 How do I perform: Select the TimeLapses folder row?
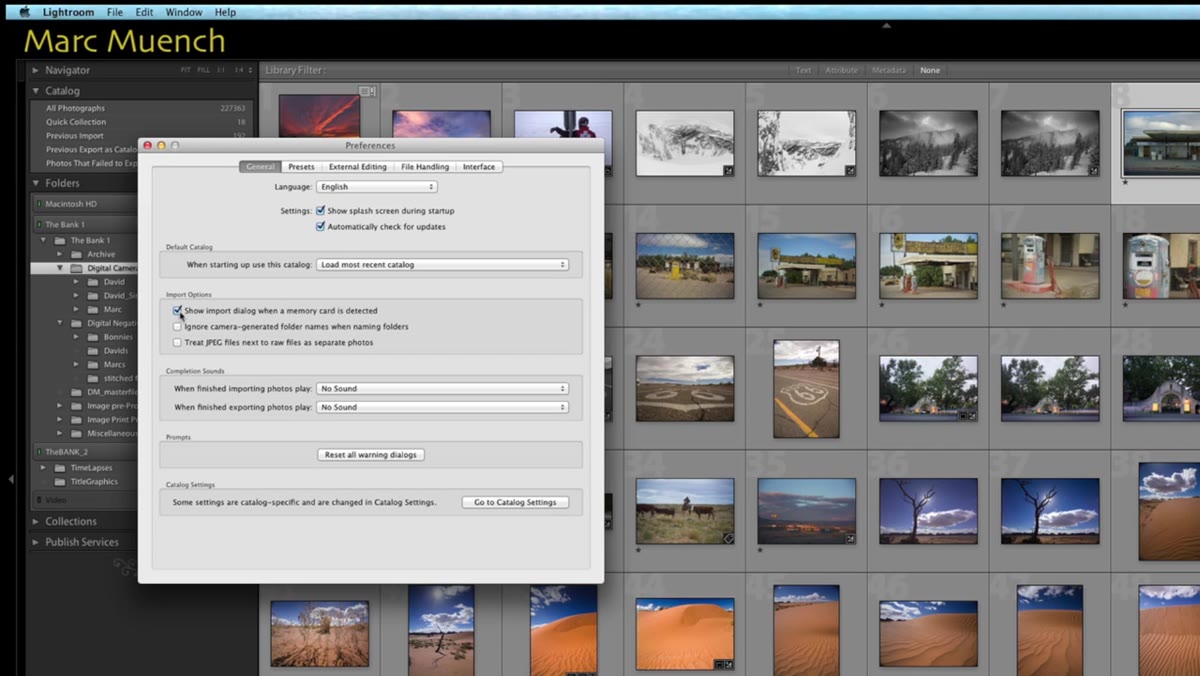pyautogui.click(x=85, y=467)
